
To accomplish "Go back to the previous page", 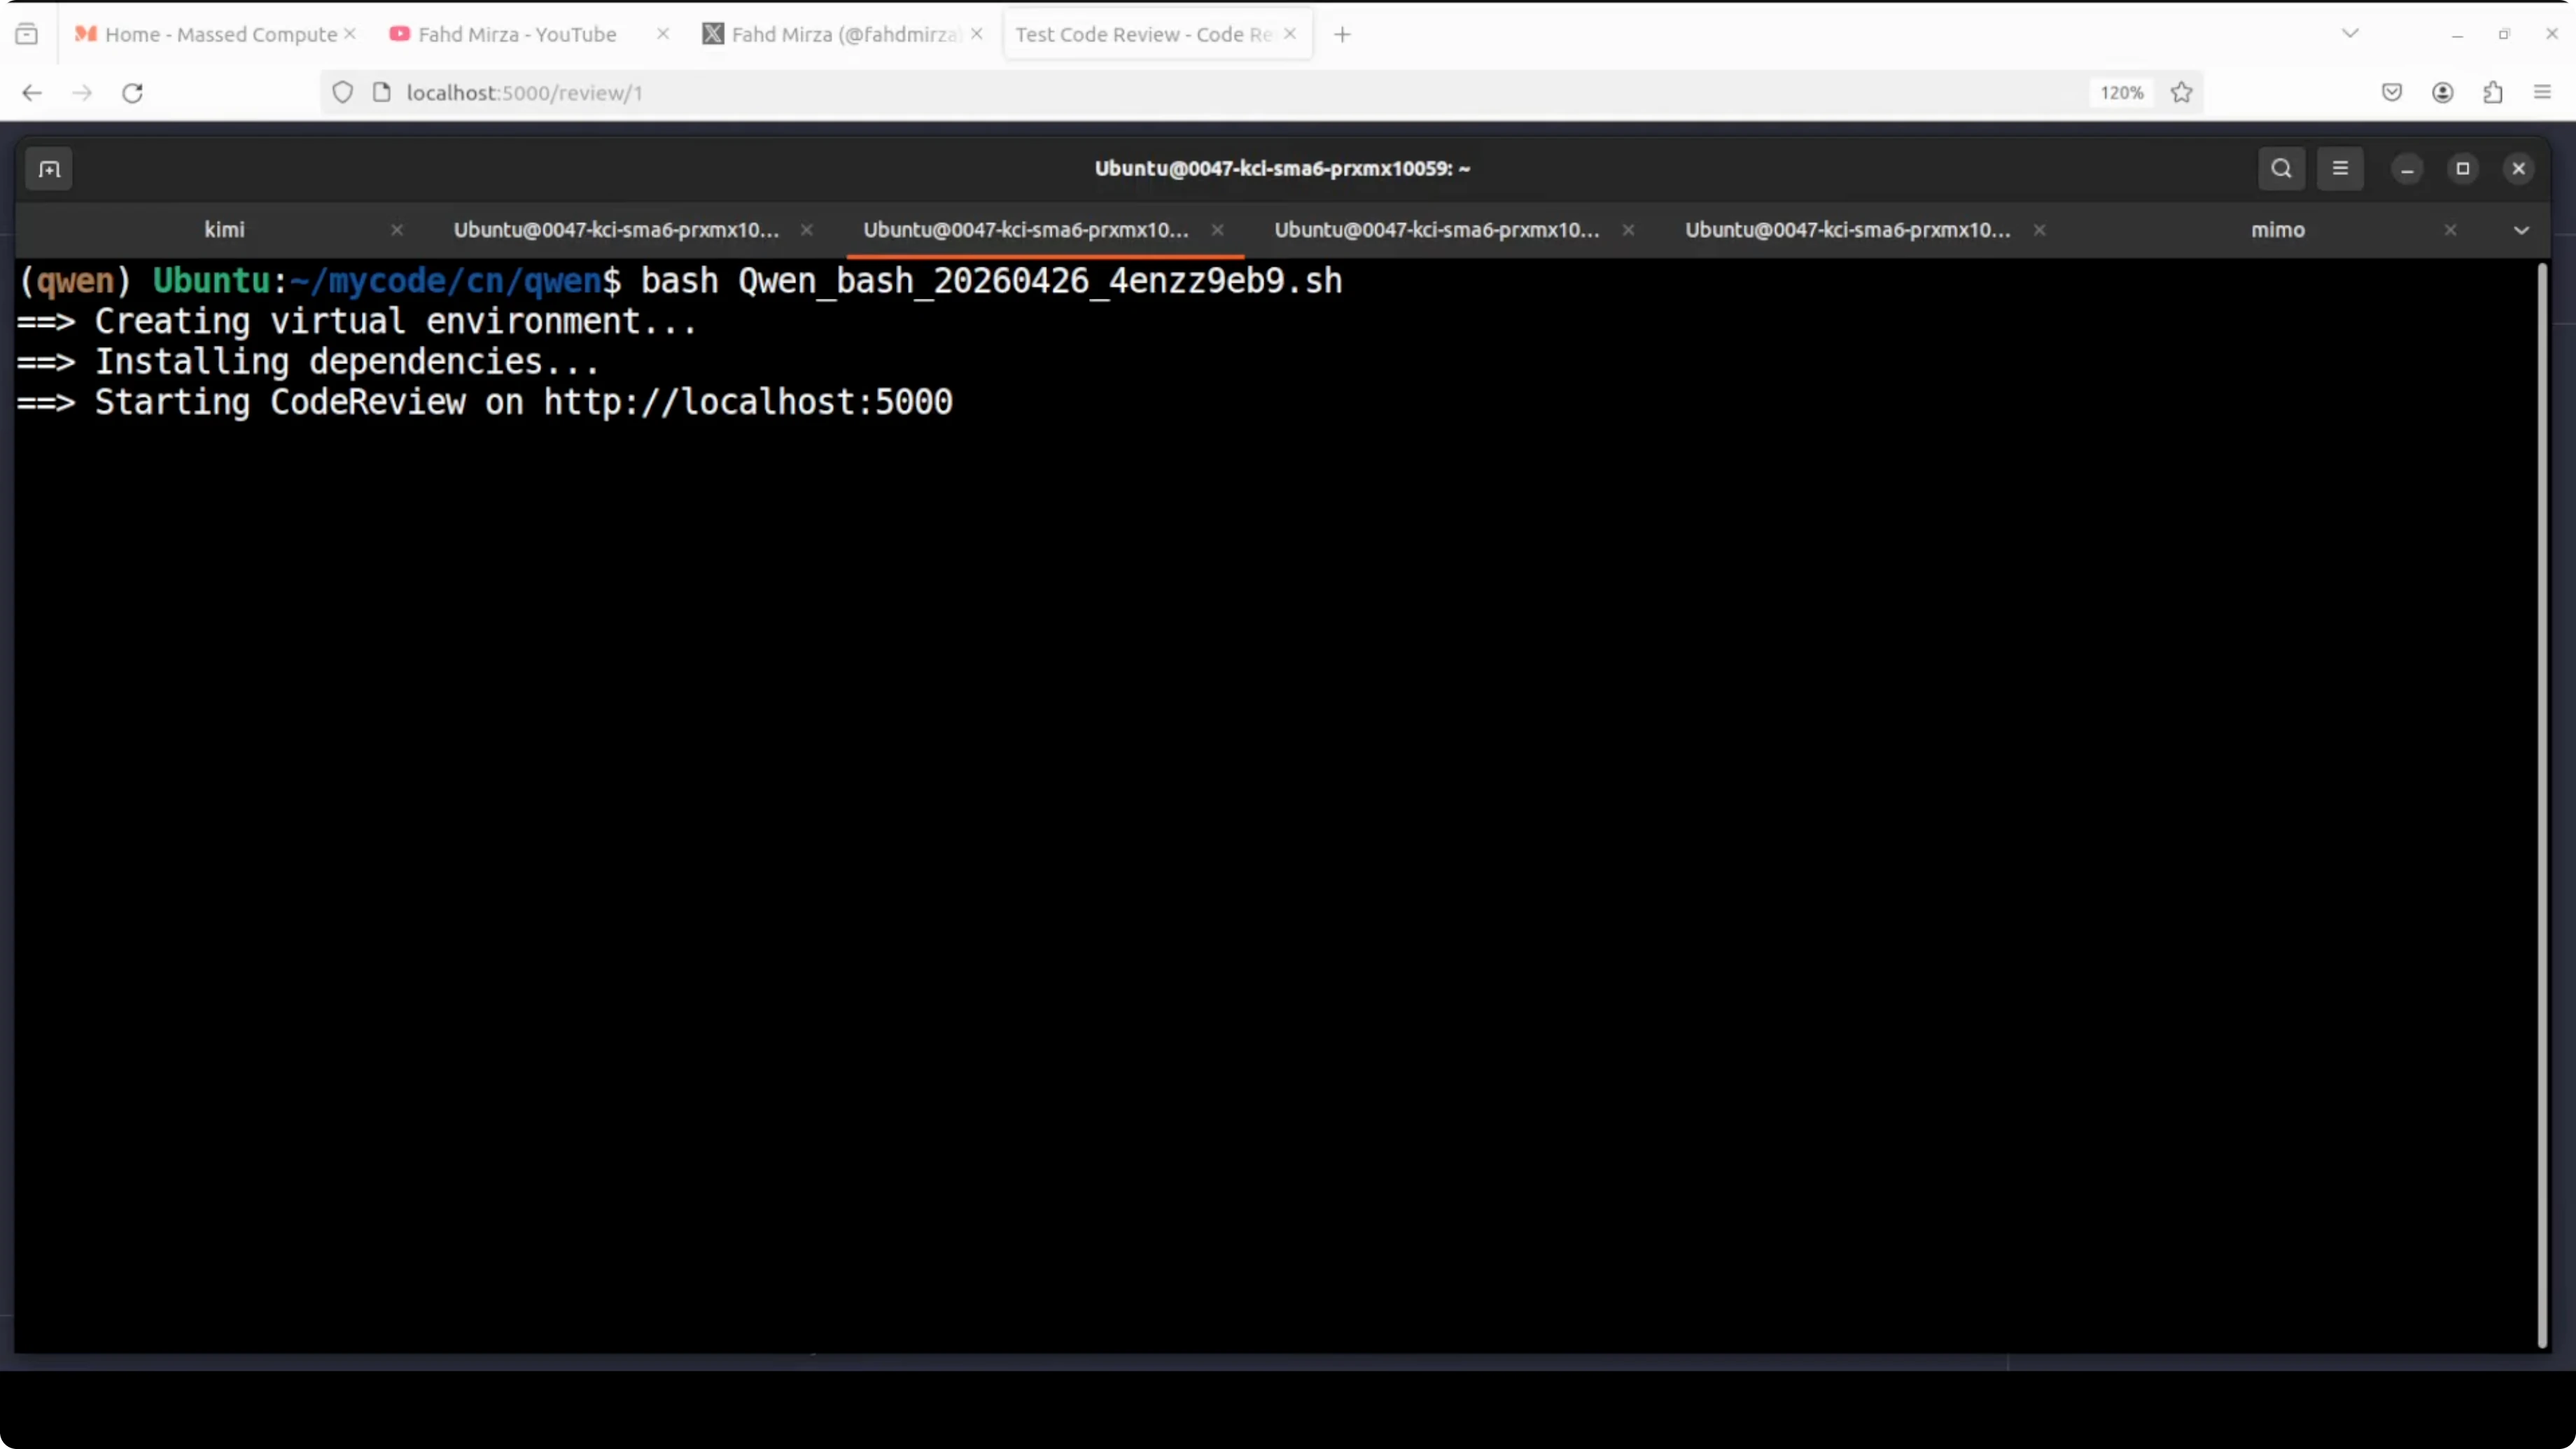I will click(x=32, y=93).
